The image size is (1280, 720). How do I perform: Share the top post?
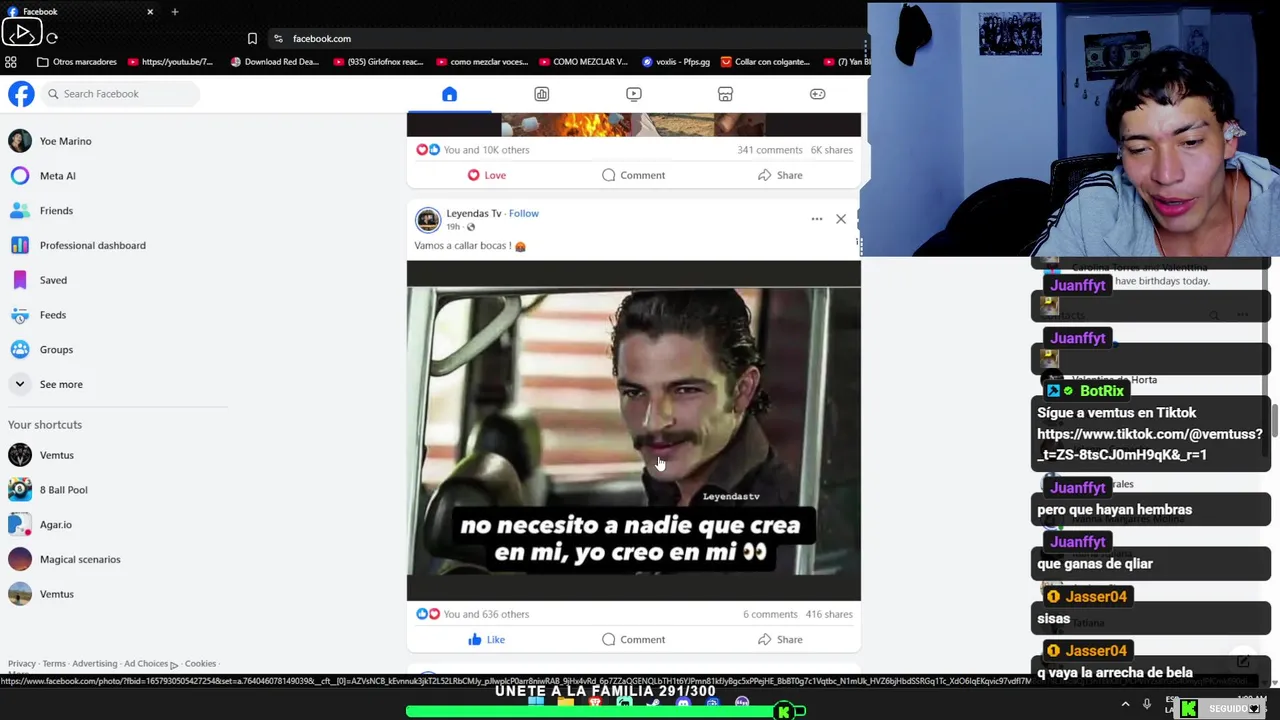(780, 175)
